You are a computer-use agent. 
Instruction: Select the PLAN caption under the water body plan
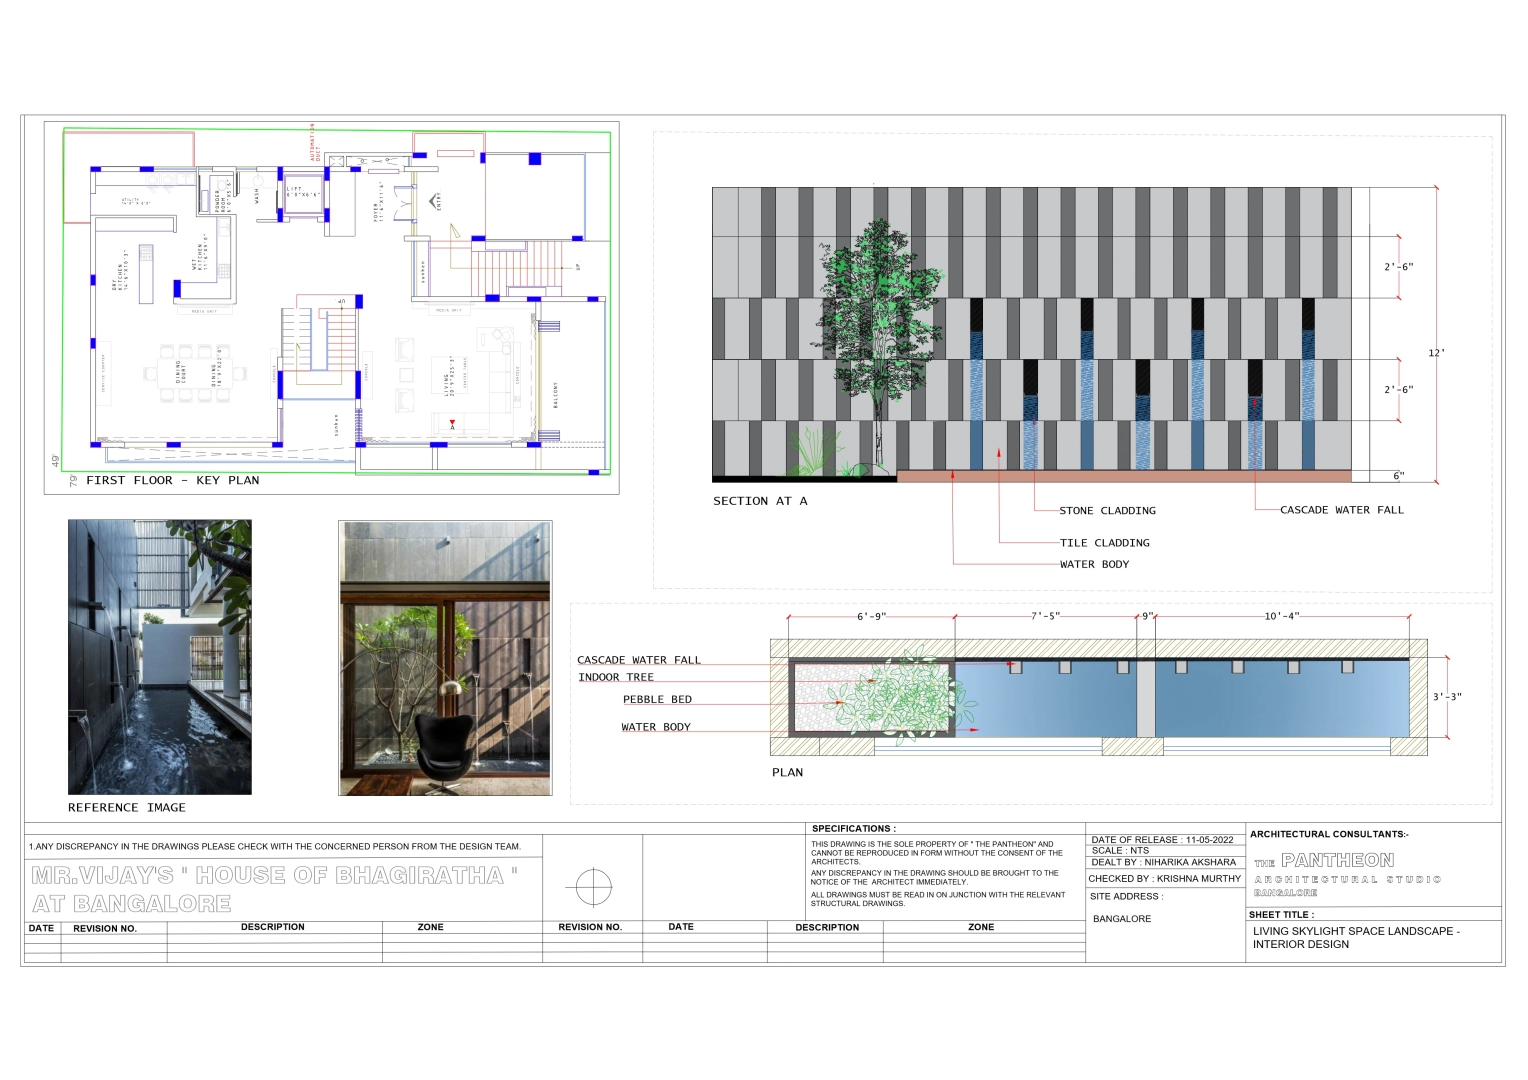point(788,773)
